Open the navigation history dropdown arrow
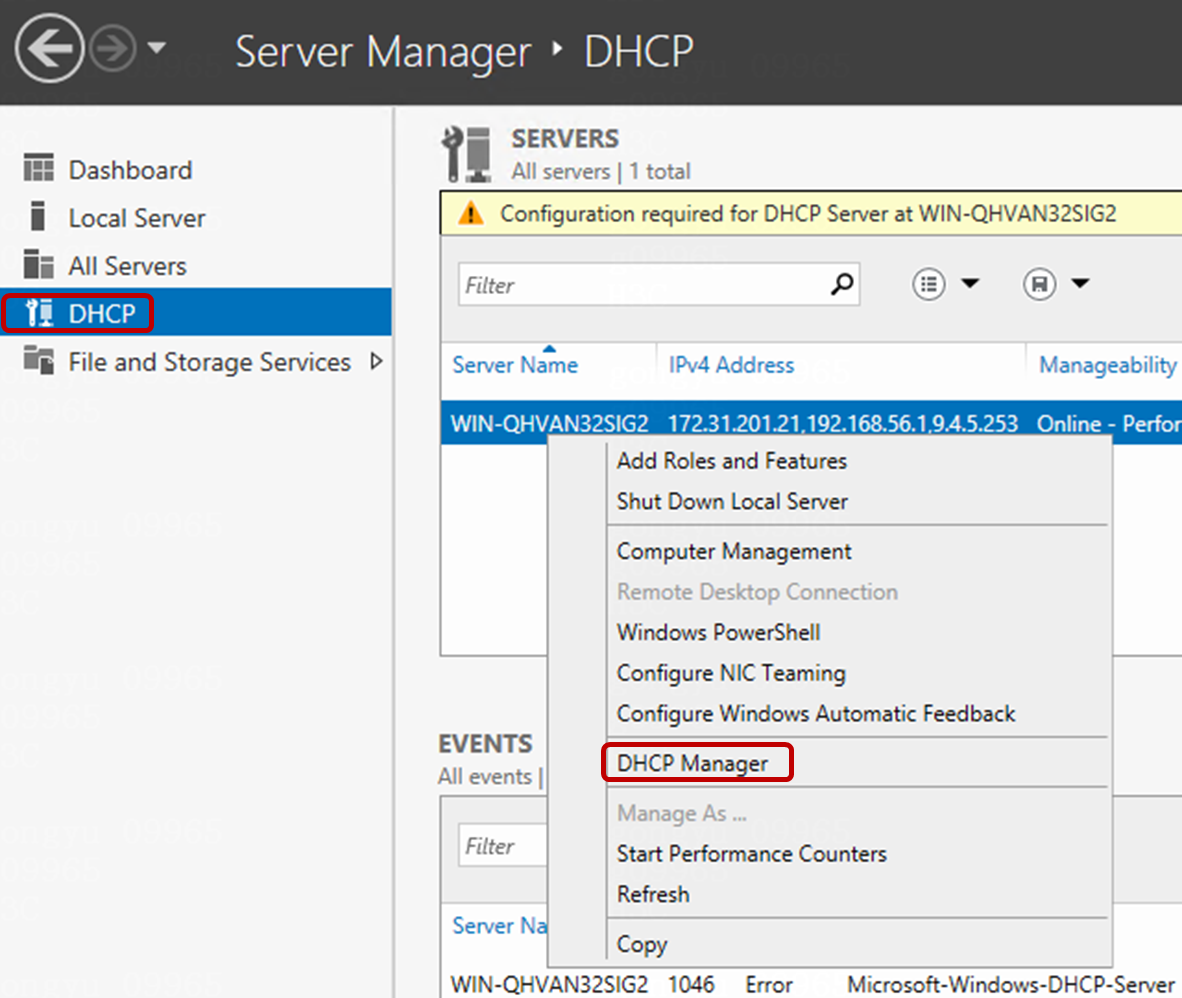The width and height of the screenshot is (1182, 998). click(157, 48)
